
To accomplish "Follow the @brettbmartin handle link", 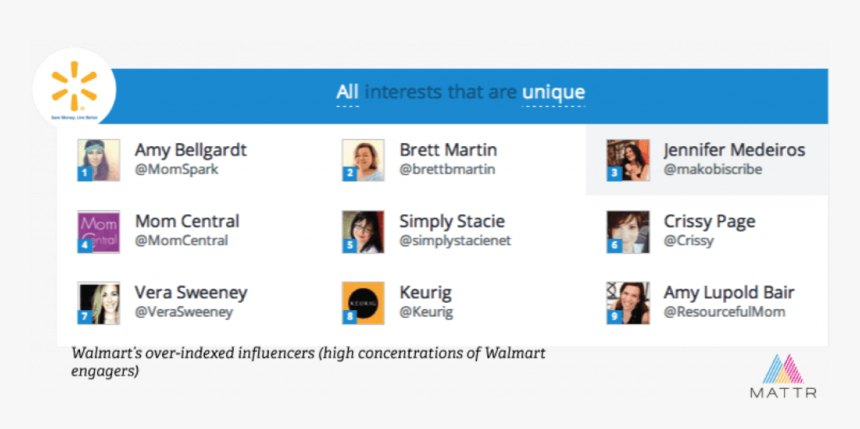I will pyautogui.click(x=447, y=170).
